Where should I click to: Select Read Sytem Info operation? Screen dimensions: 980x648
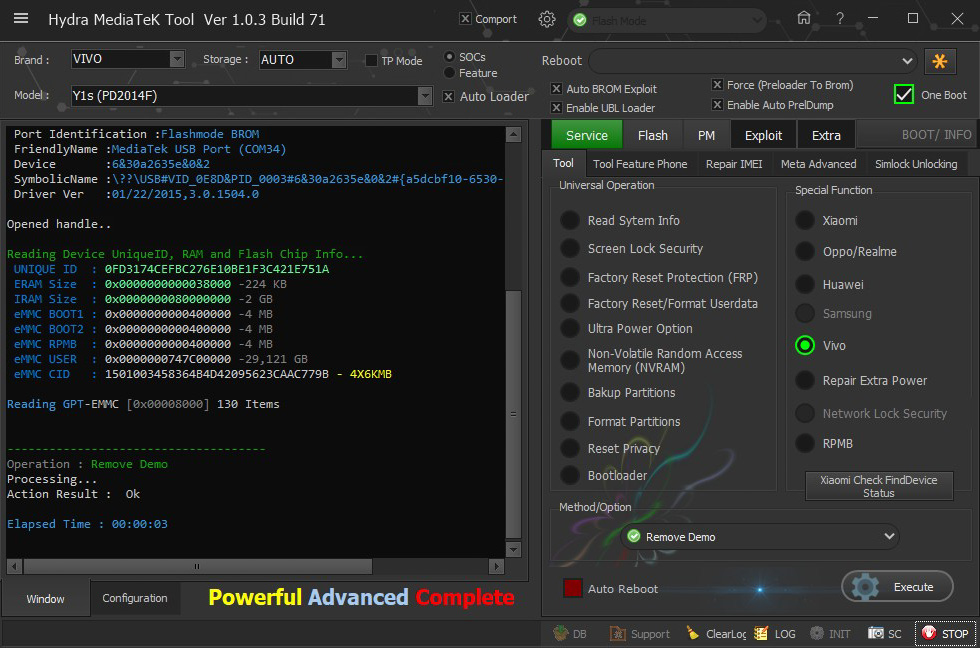pyautogui.click(x=569, y=220)
